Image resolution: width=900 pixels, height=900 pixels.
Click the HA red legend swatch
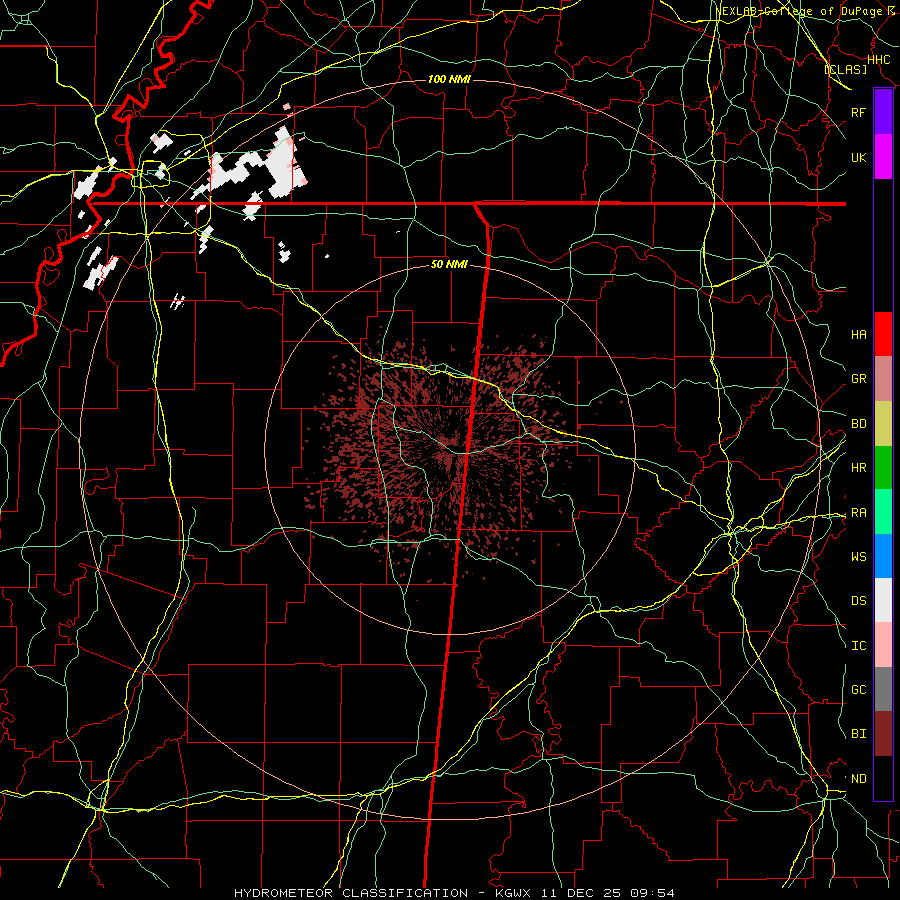coord(883,334)
